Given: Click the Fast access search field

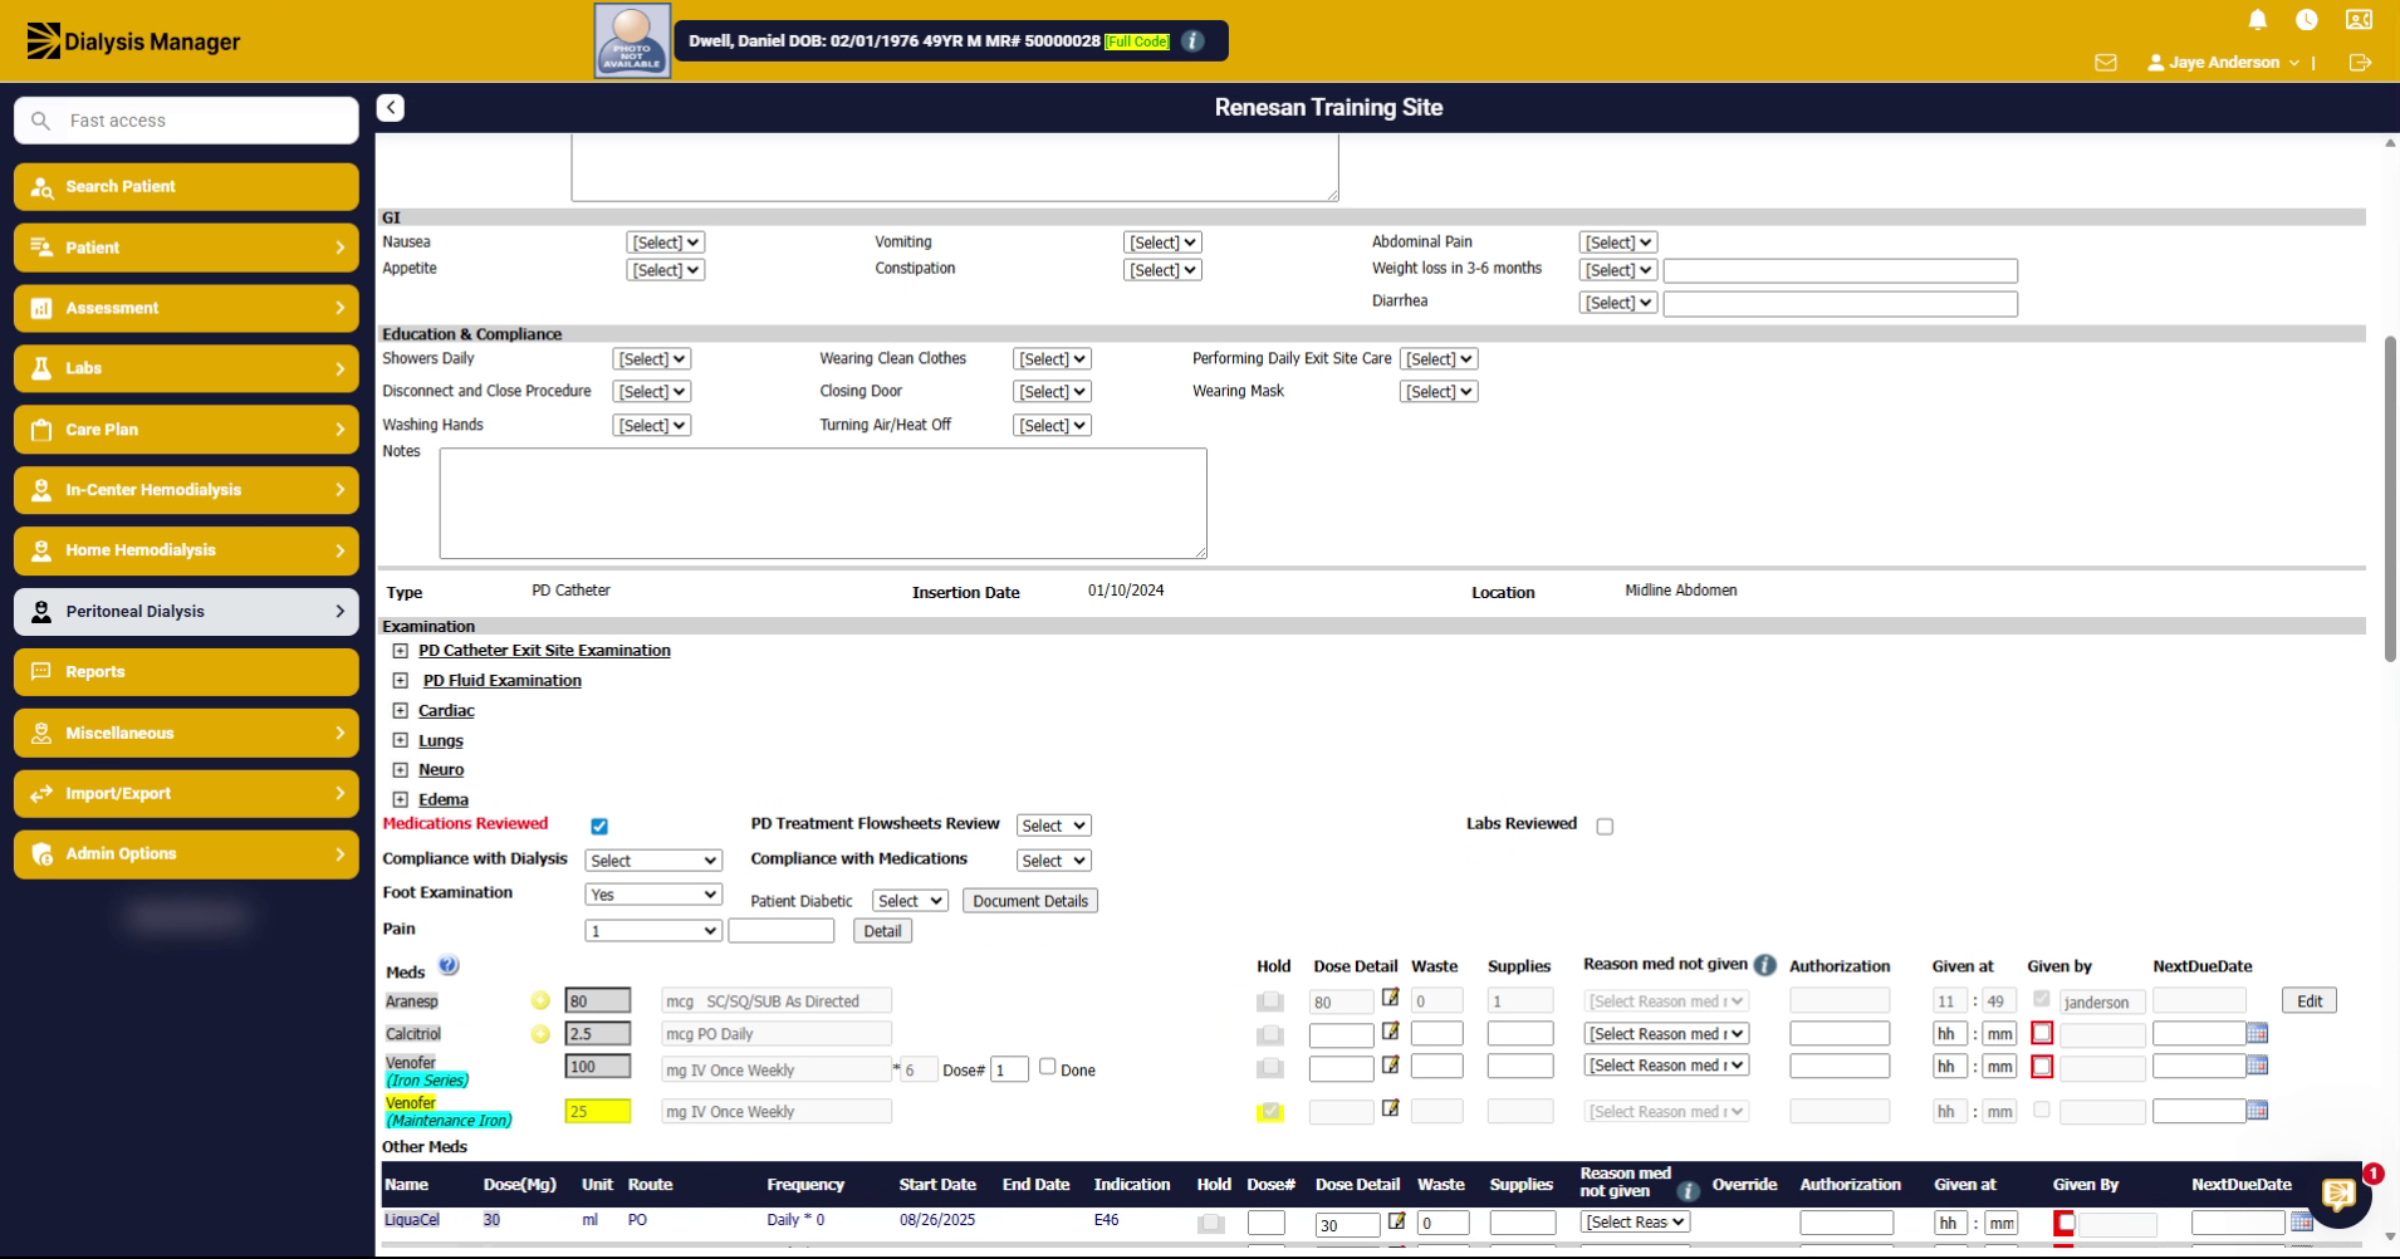Looking at the screenshot, I should [x=186, y=120].
